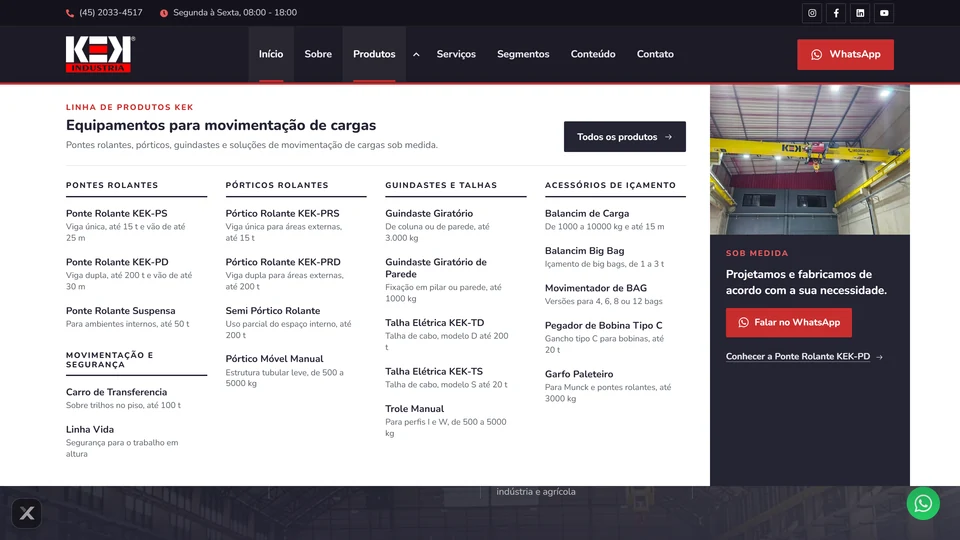
Task: Click the Todos os produtos button
Action: 624,137
